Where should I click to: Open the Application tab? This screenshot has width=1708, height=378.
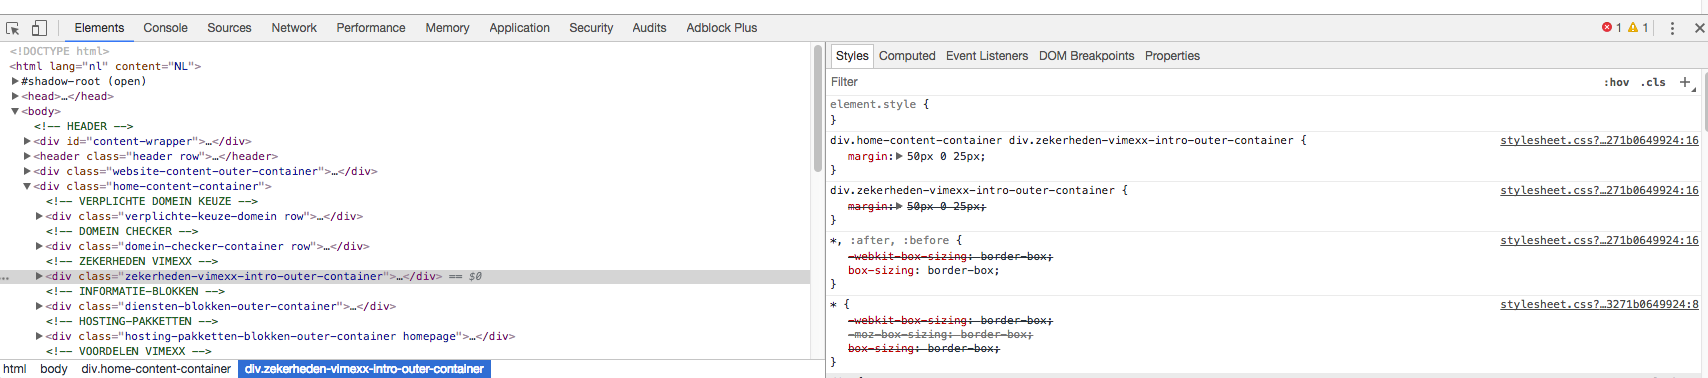[519, 28]
